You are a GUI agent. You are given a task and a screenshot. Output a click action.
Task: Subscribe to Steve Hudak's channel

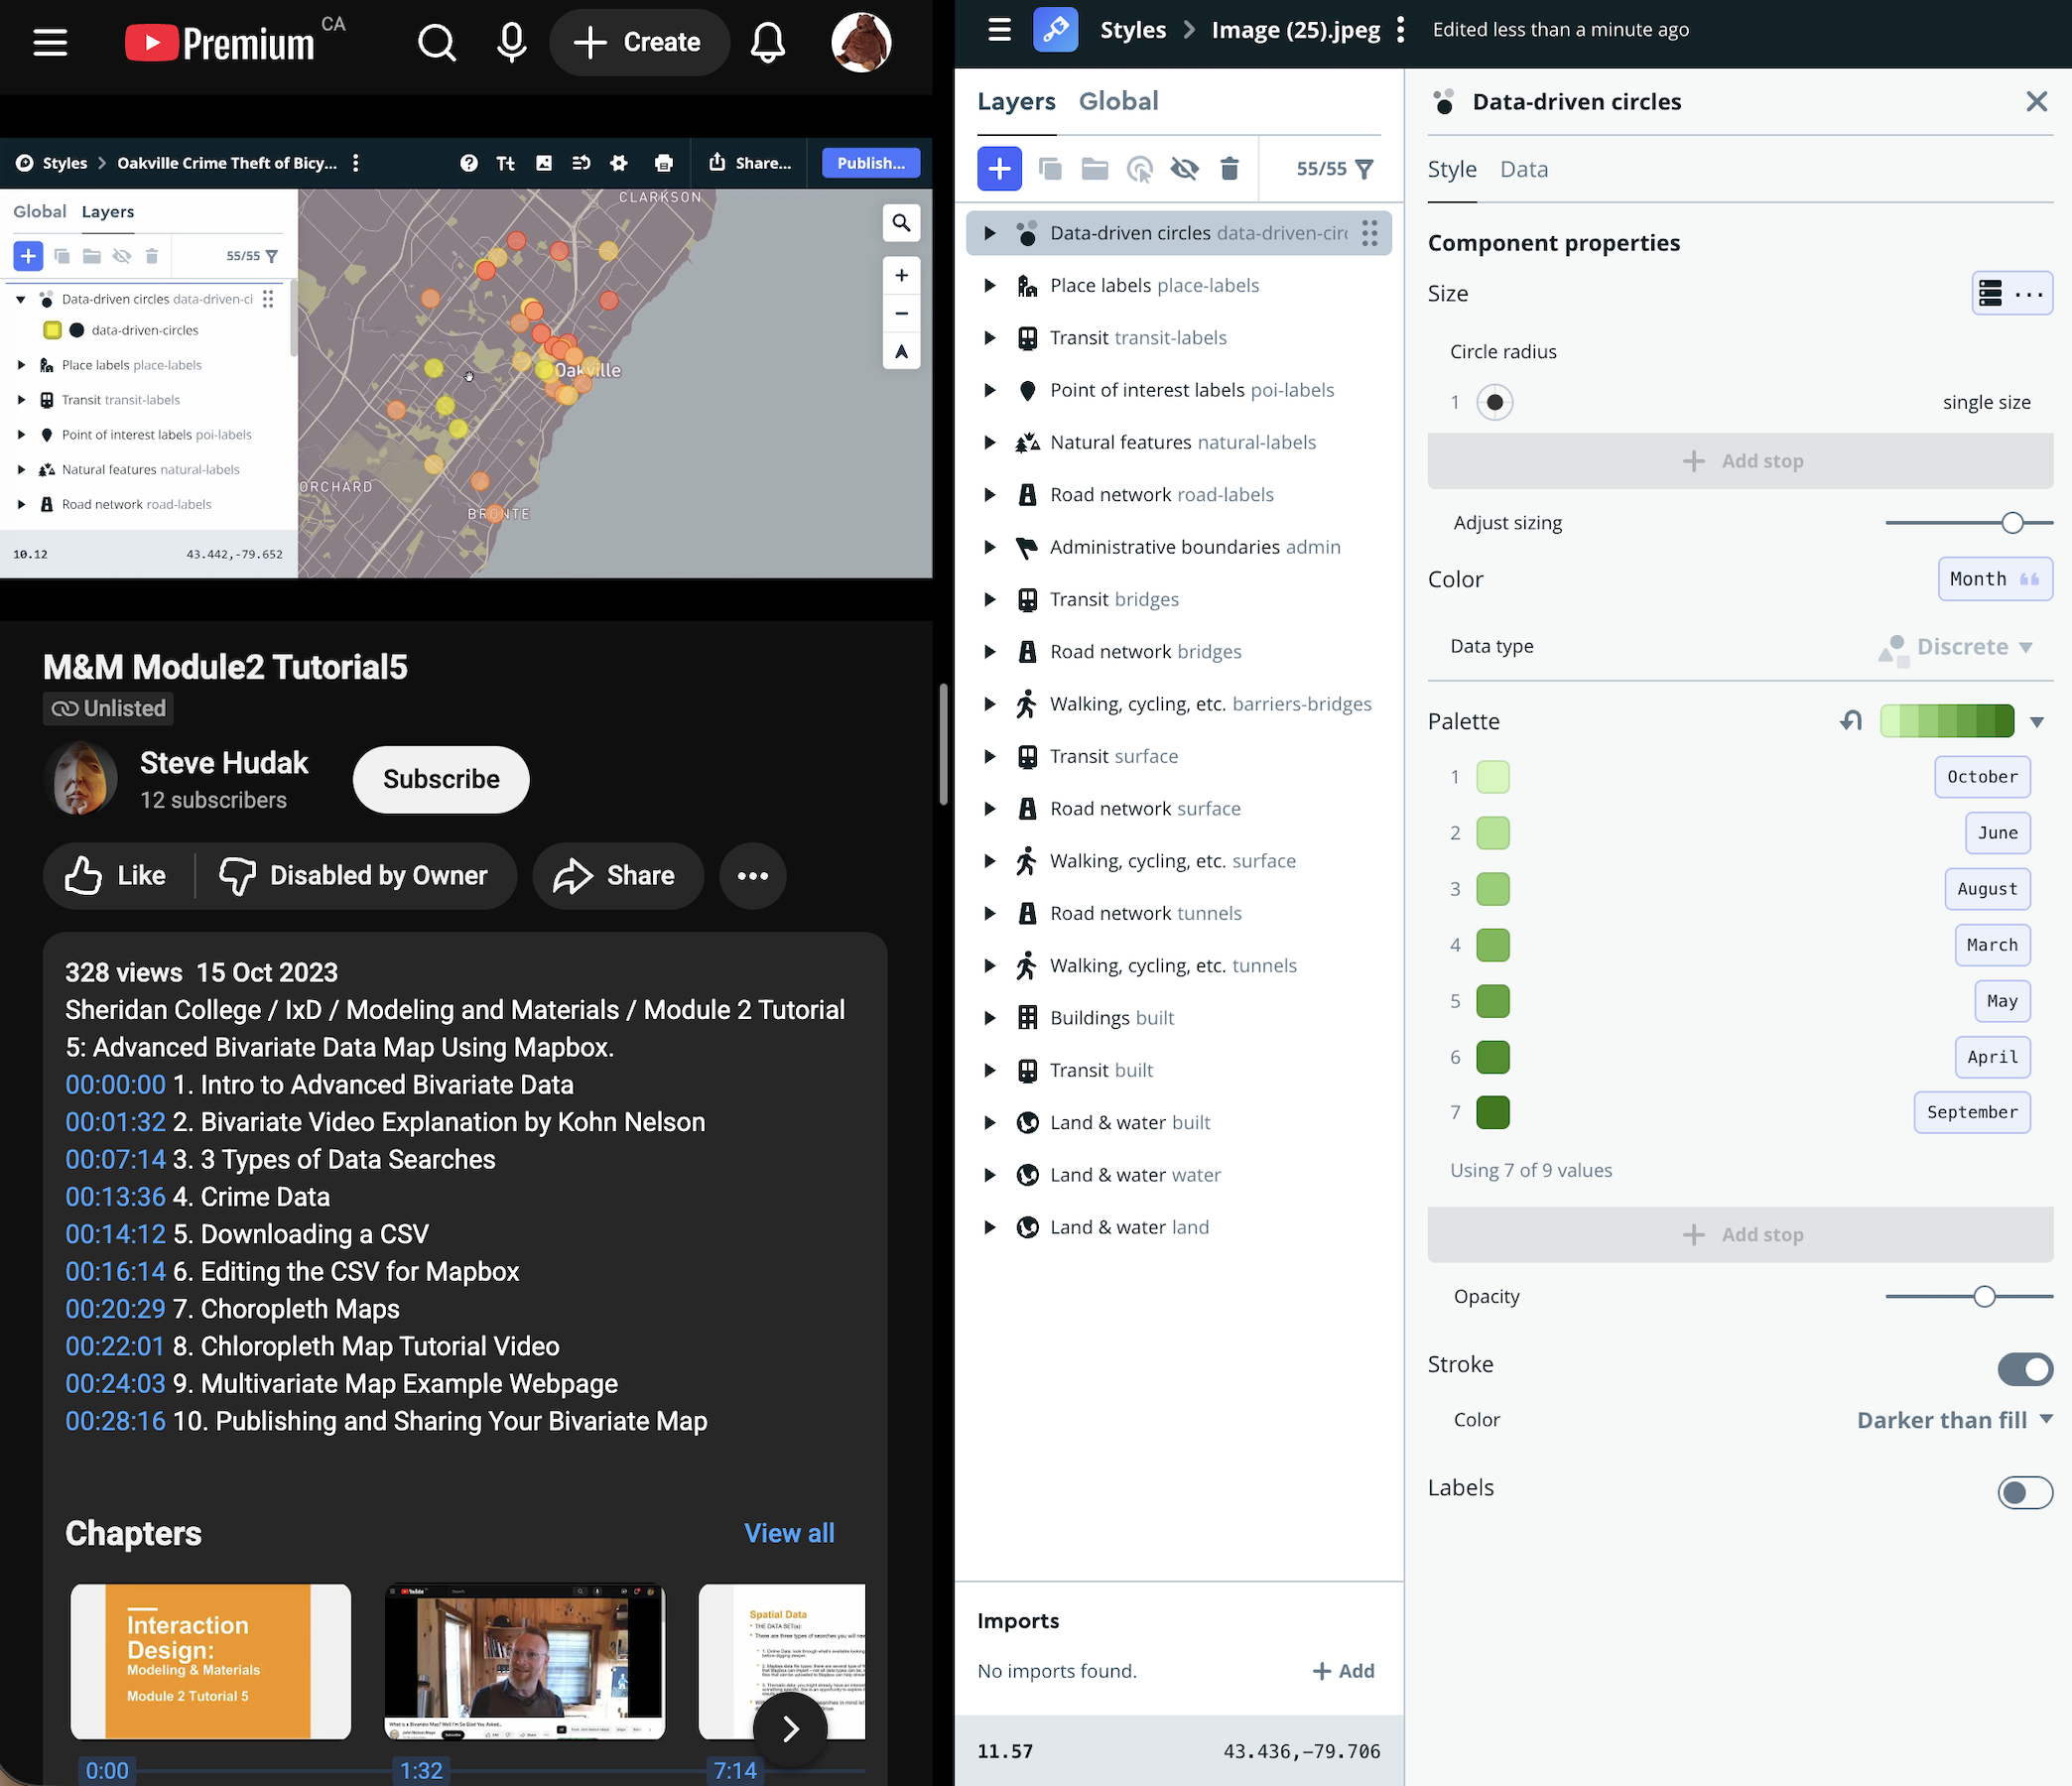pos(440,779)
